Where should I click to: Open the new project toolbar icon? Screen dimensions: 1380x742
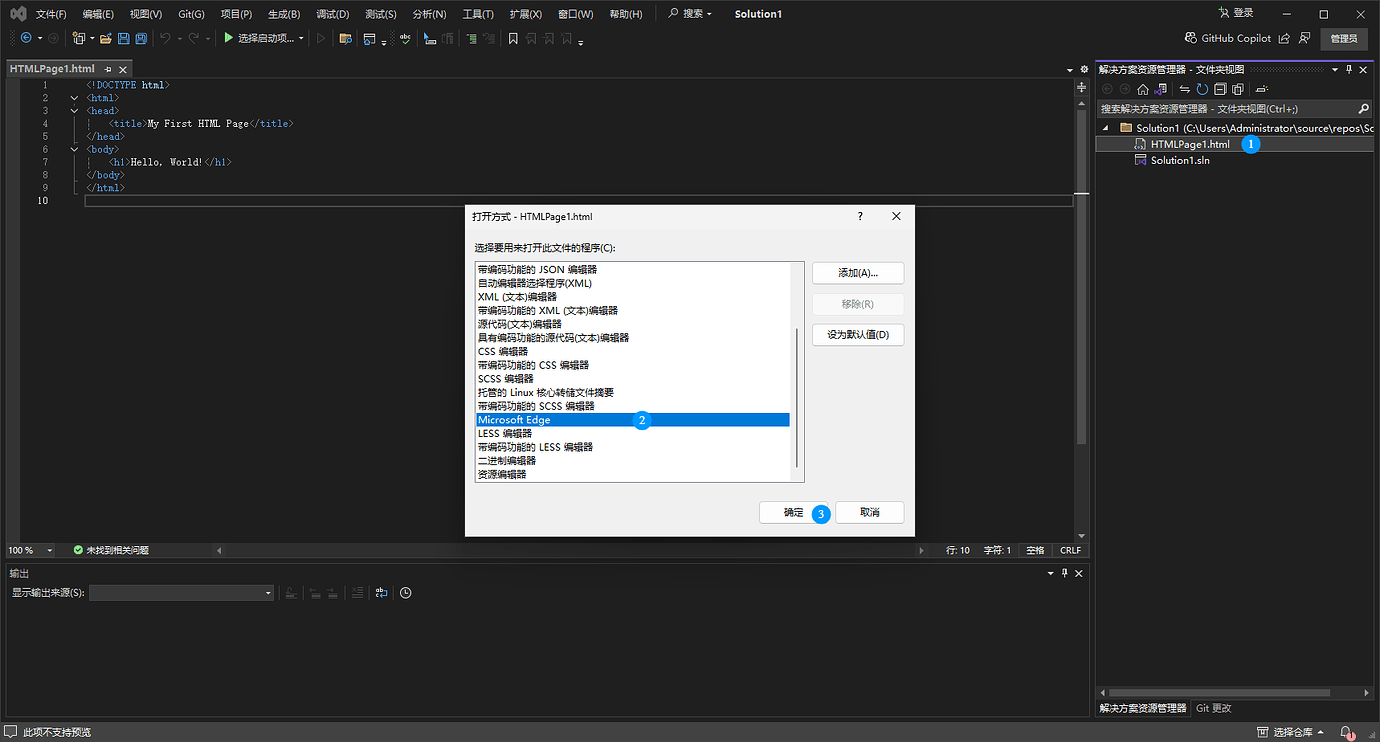78,38
